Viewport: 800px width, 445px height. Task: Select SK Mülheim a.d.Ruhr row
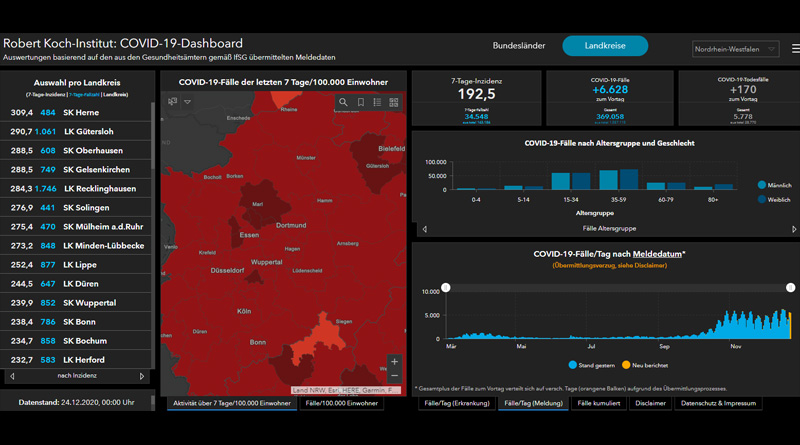click(x=76, y=227)
